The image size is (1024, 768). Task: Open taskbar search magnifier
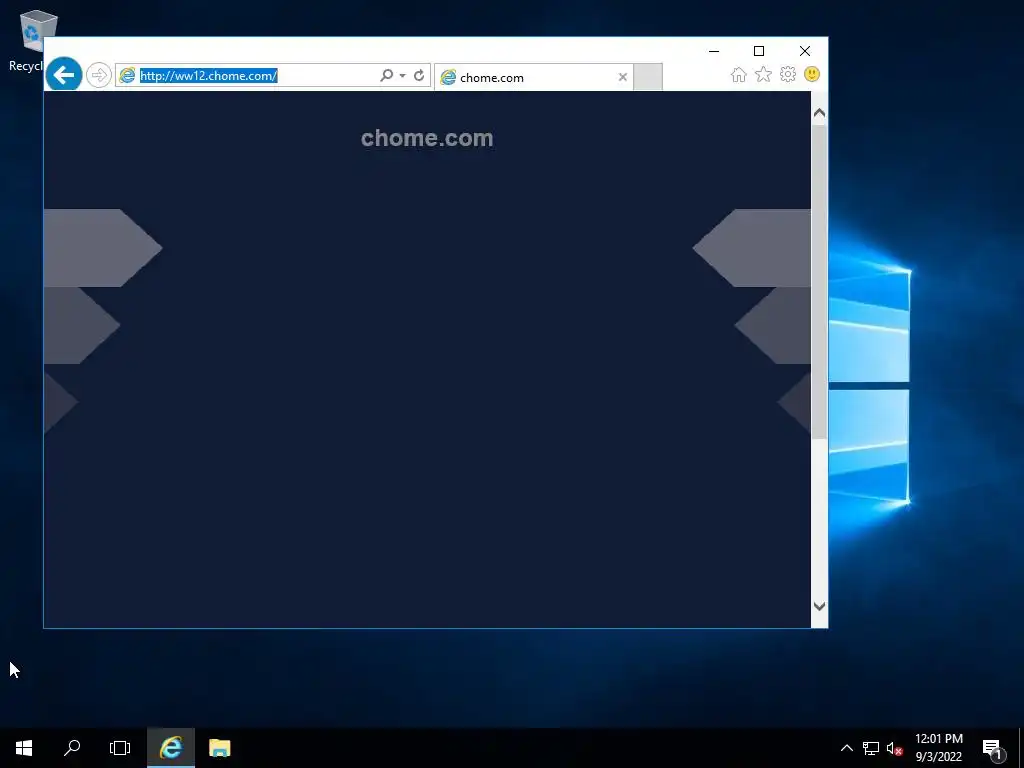72,748
